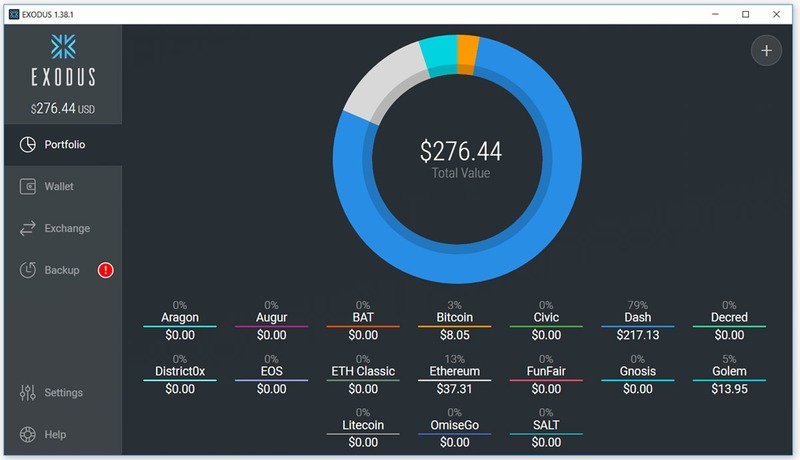The image size is (800, 460).
Task: Select the Gnosis asset
Action: pos(638,374)
